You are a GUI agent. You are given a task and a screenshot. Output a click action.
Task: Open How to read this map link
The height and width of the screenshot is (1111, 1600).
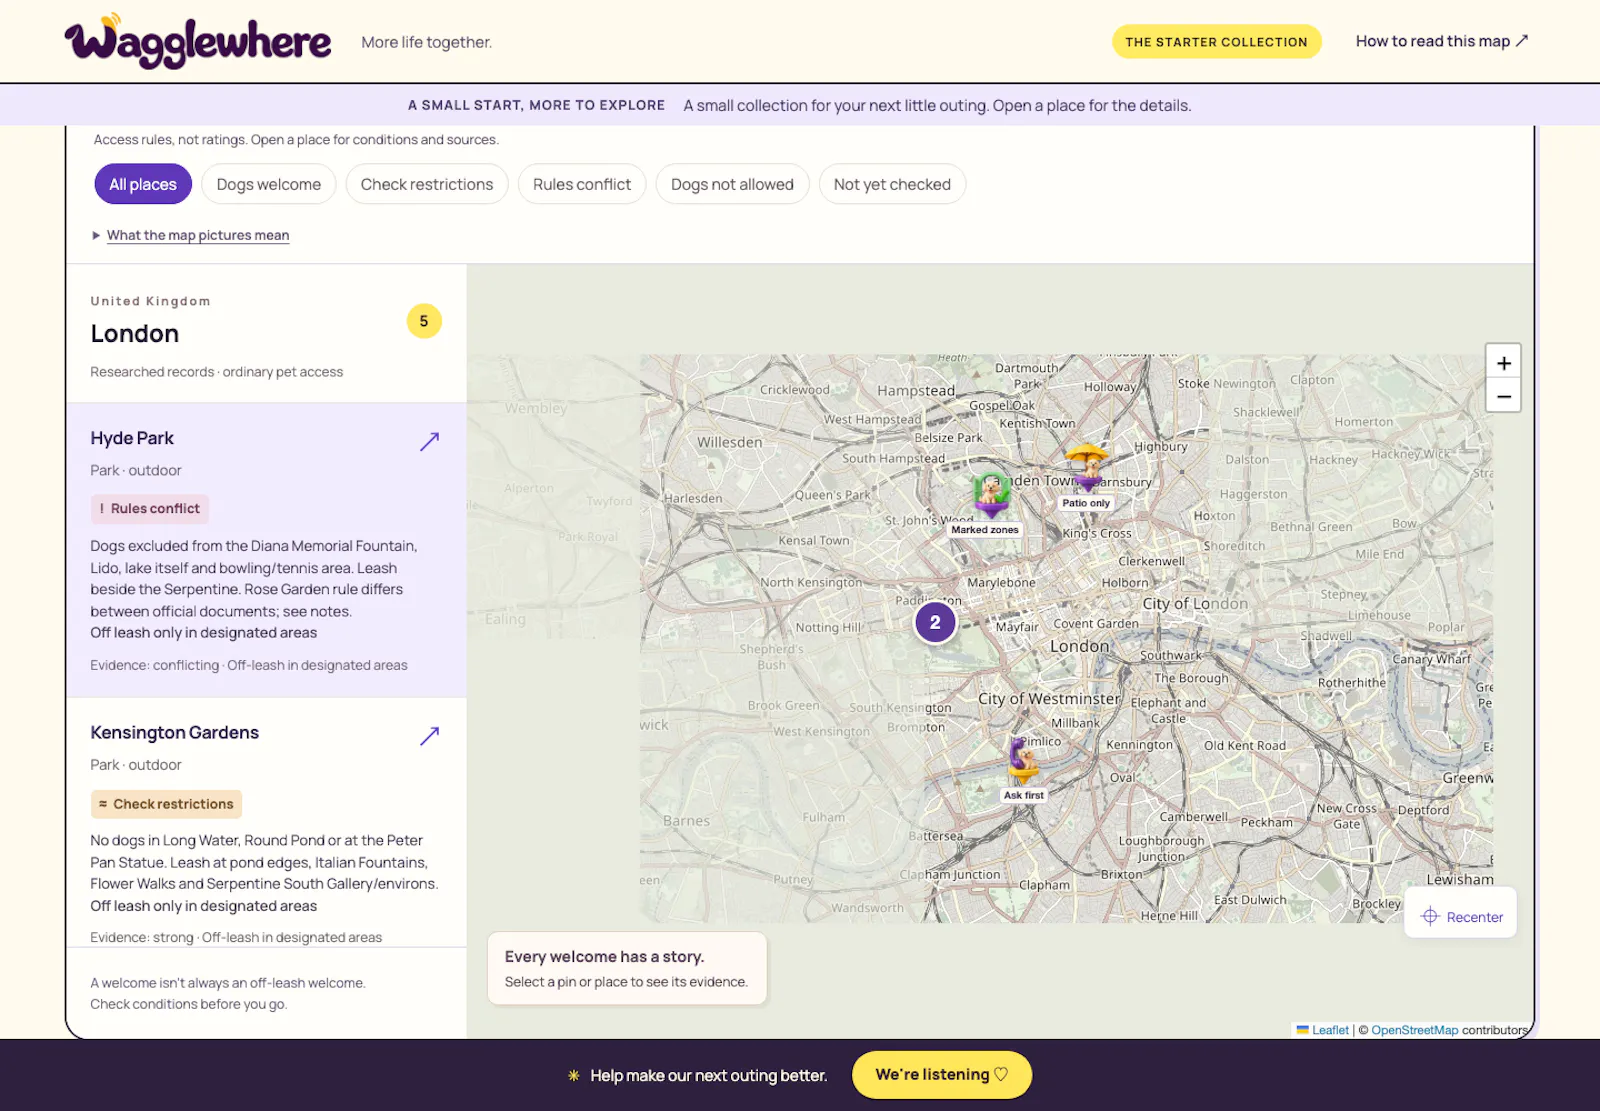pyautogui.click(x=1442, y=41)
